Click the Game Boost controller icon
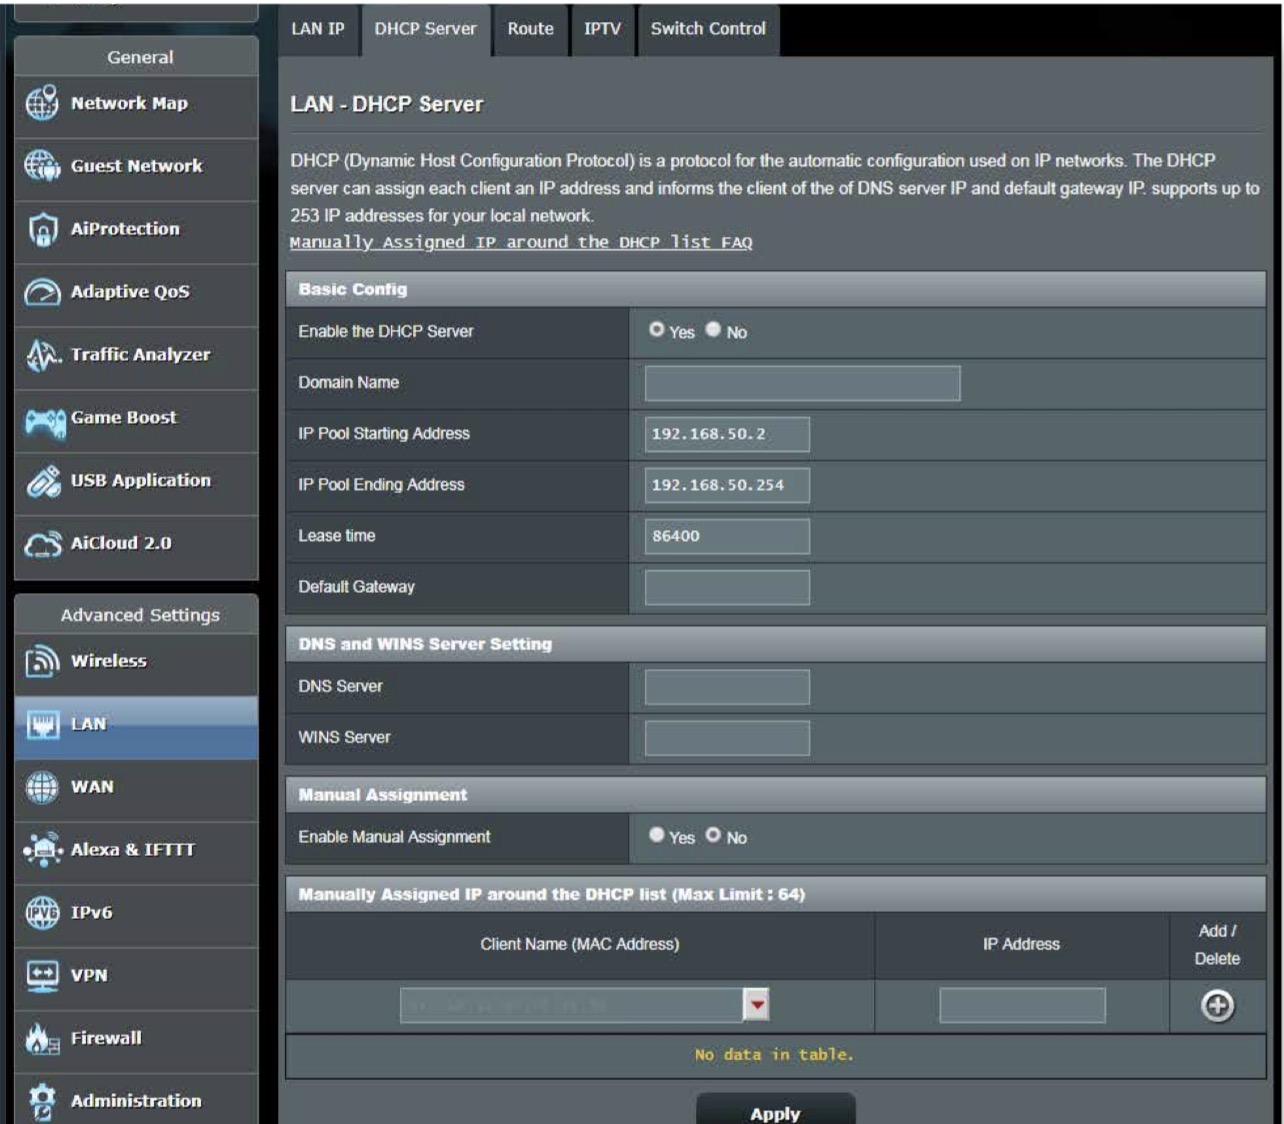This screenshot has width=1284, height=1124. click(44, 419)
